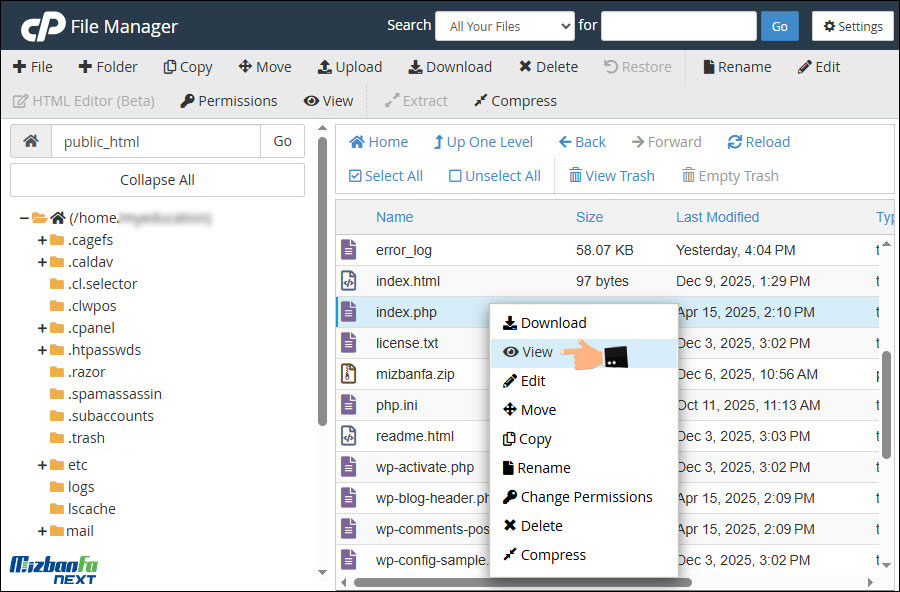The image size is (900, 592).
Task: Expand the mail folder in tree
Action: [x=42, y=531]
